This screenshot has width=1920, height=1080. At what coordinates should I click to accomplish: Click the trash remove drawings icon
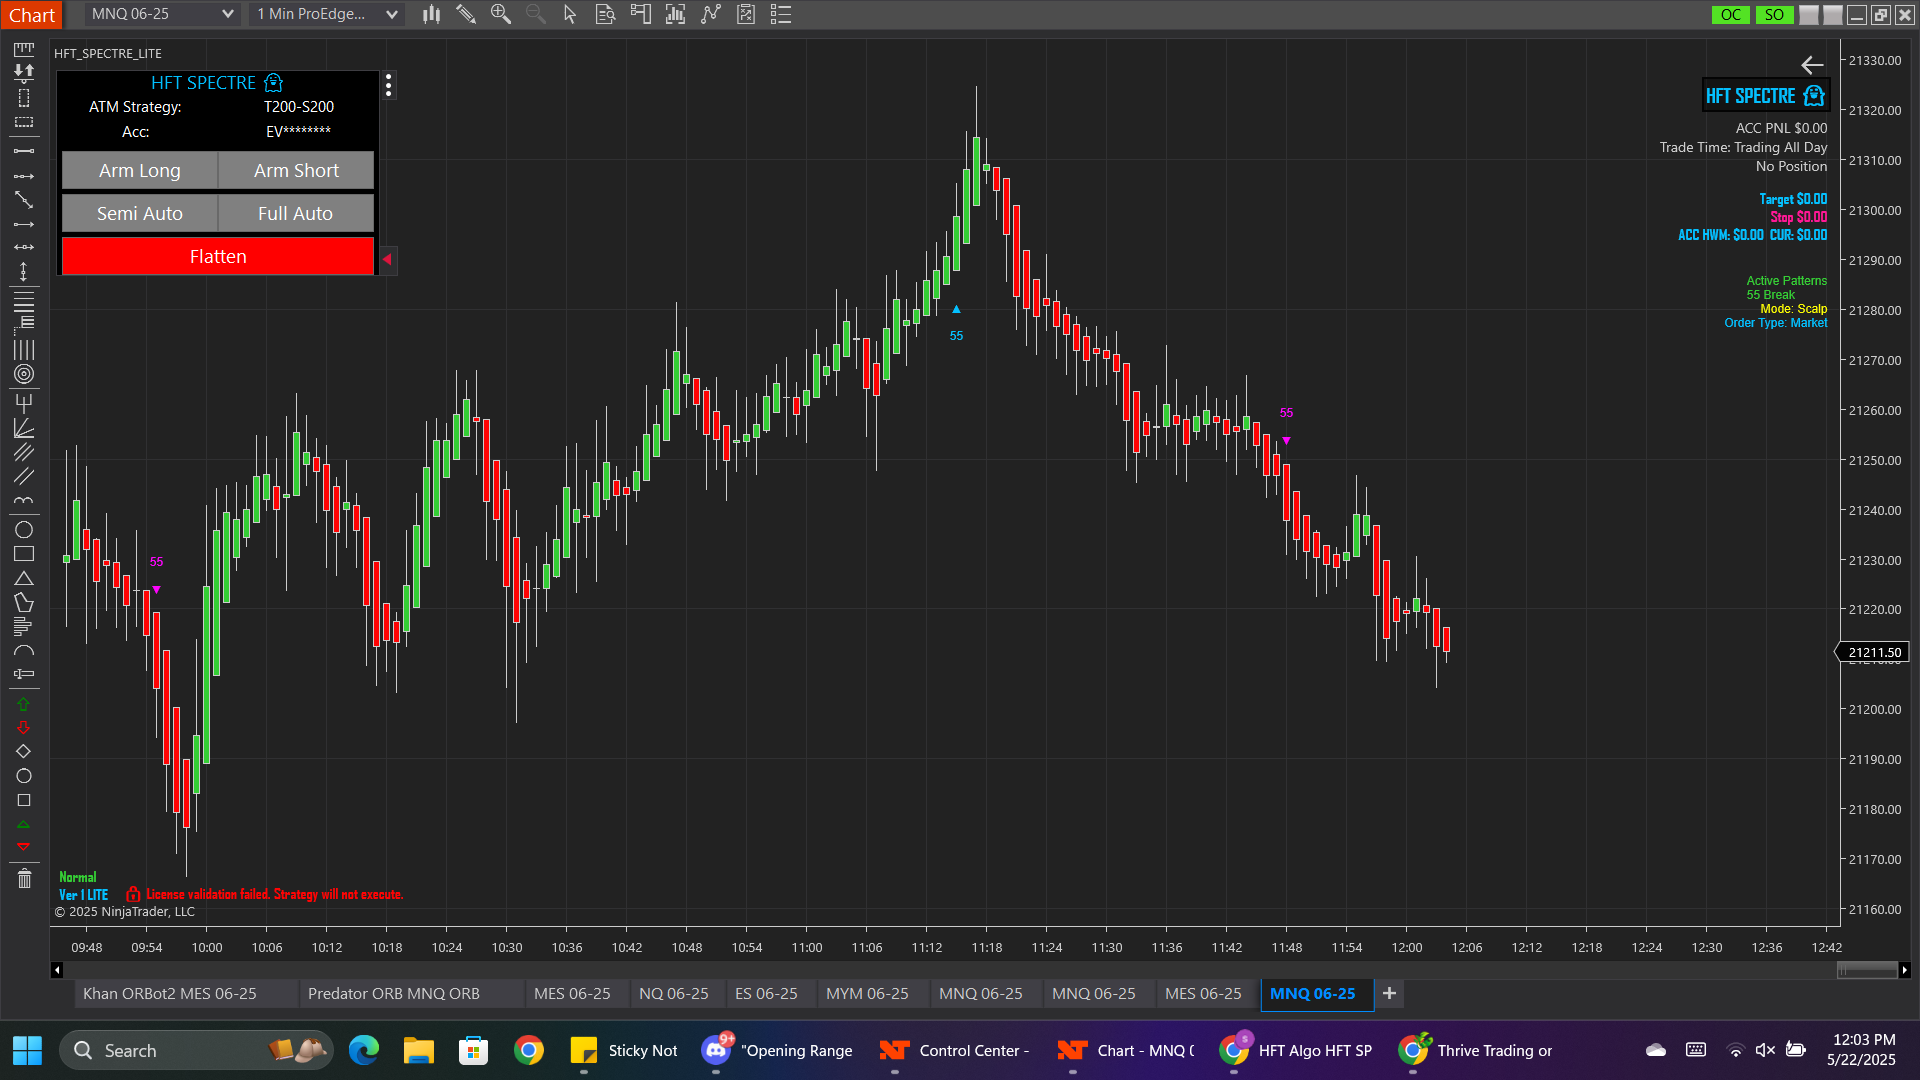[x=24, y=878]
